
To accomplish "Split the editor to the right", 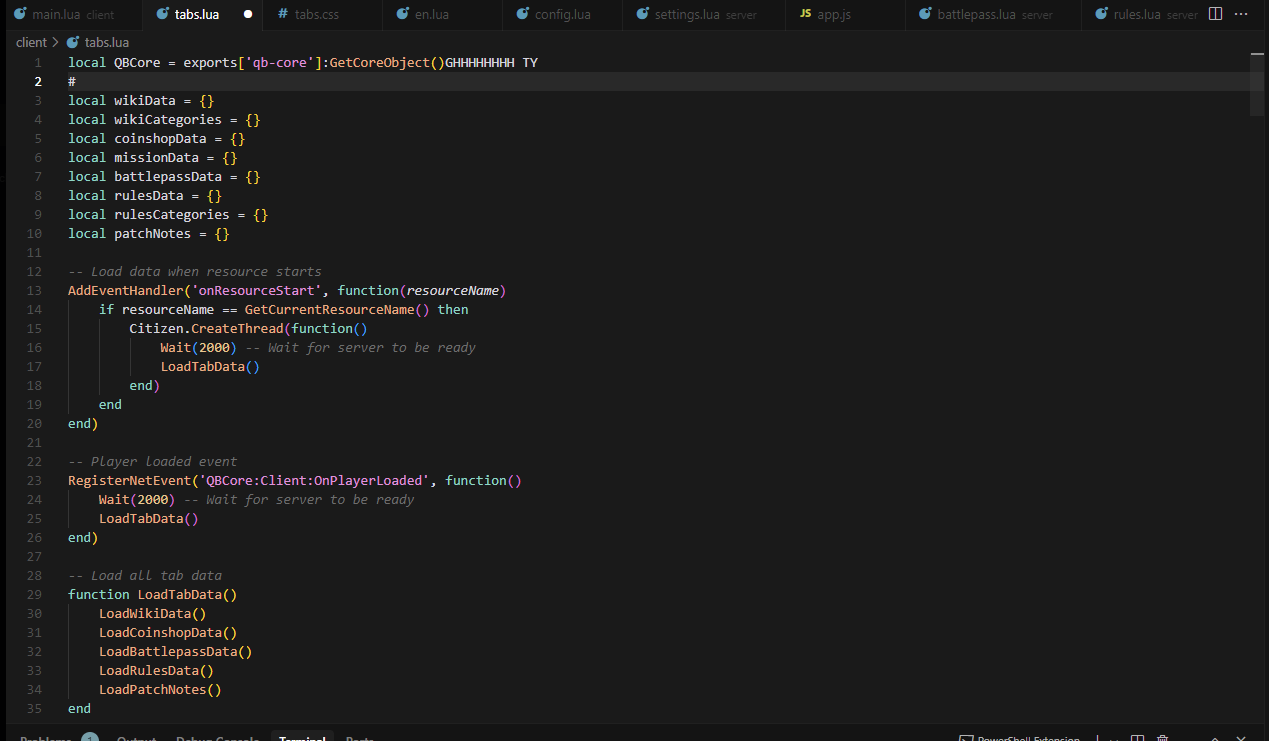I will 1215,14.
